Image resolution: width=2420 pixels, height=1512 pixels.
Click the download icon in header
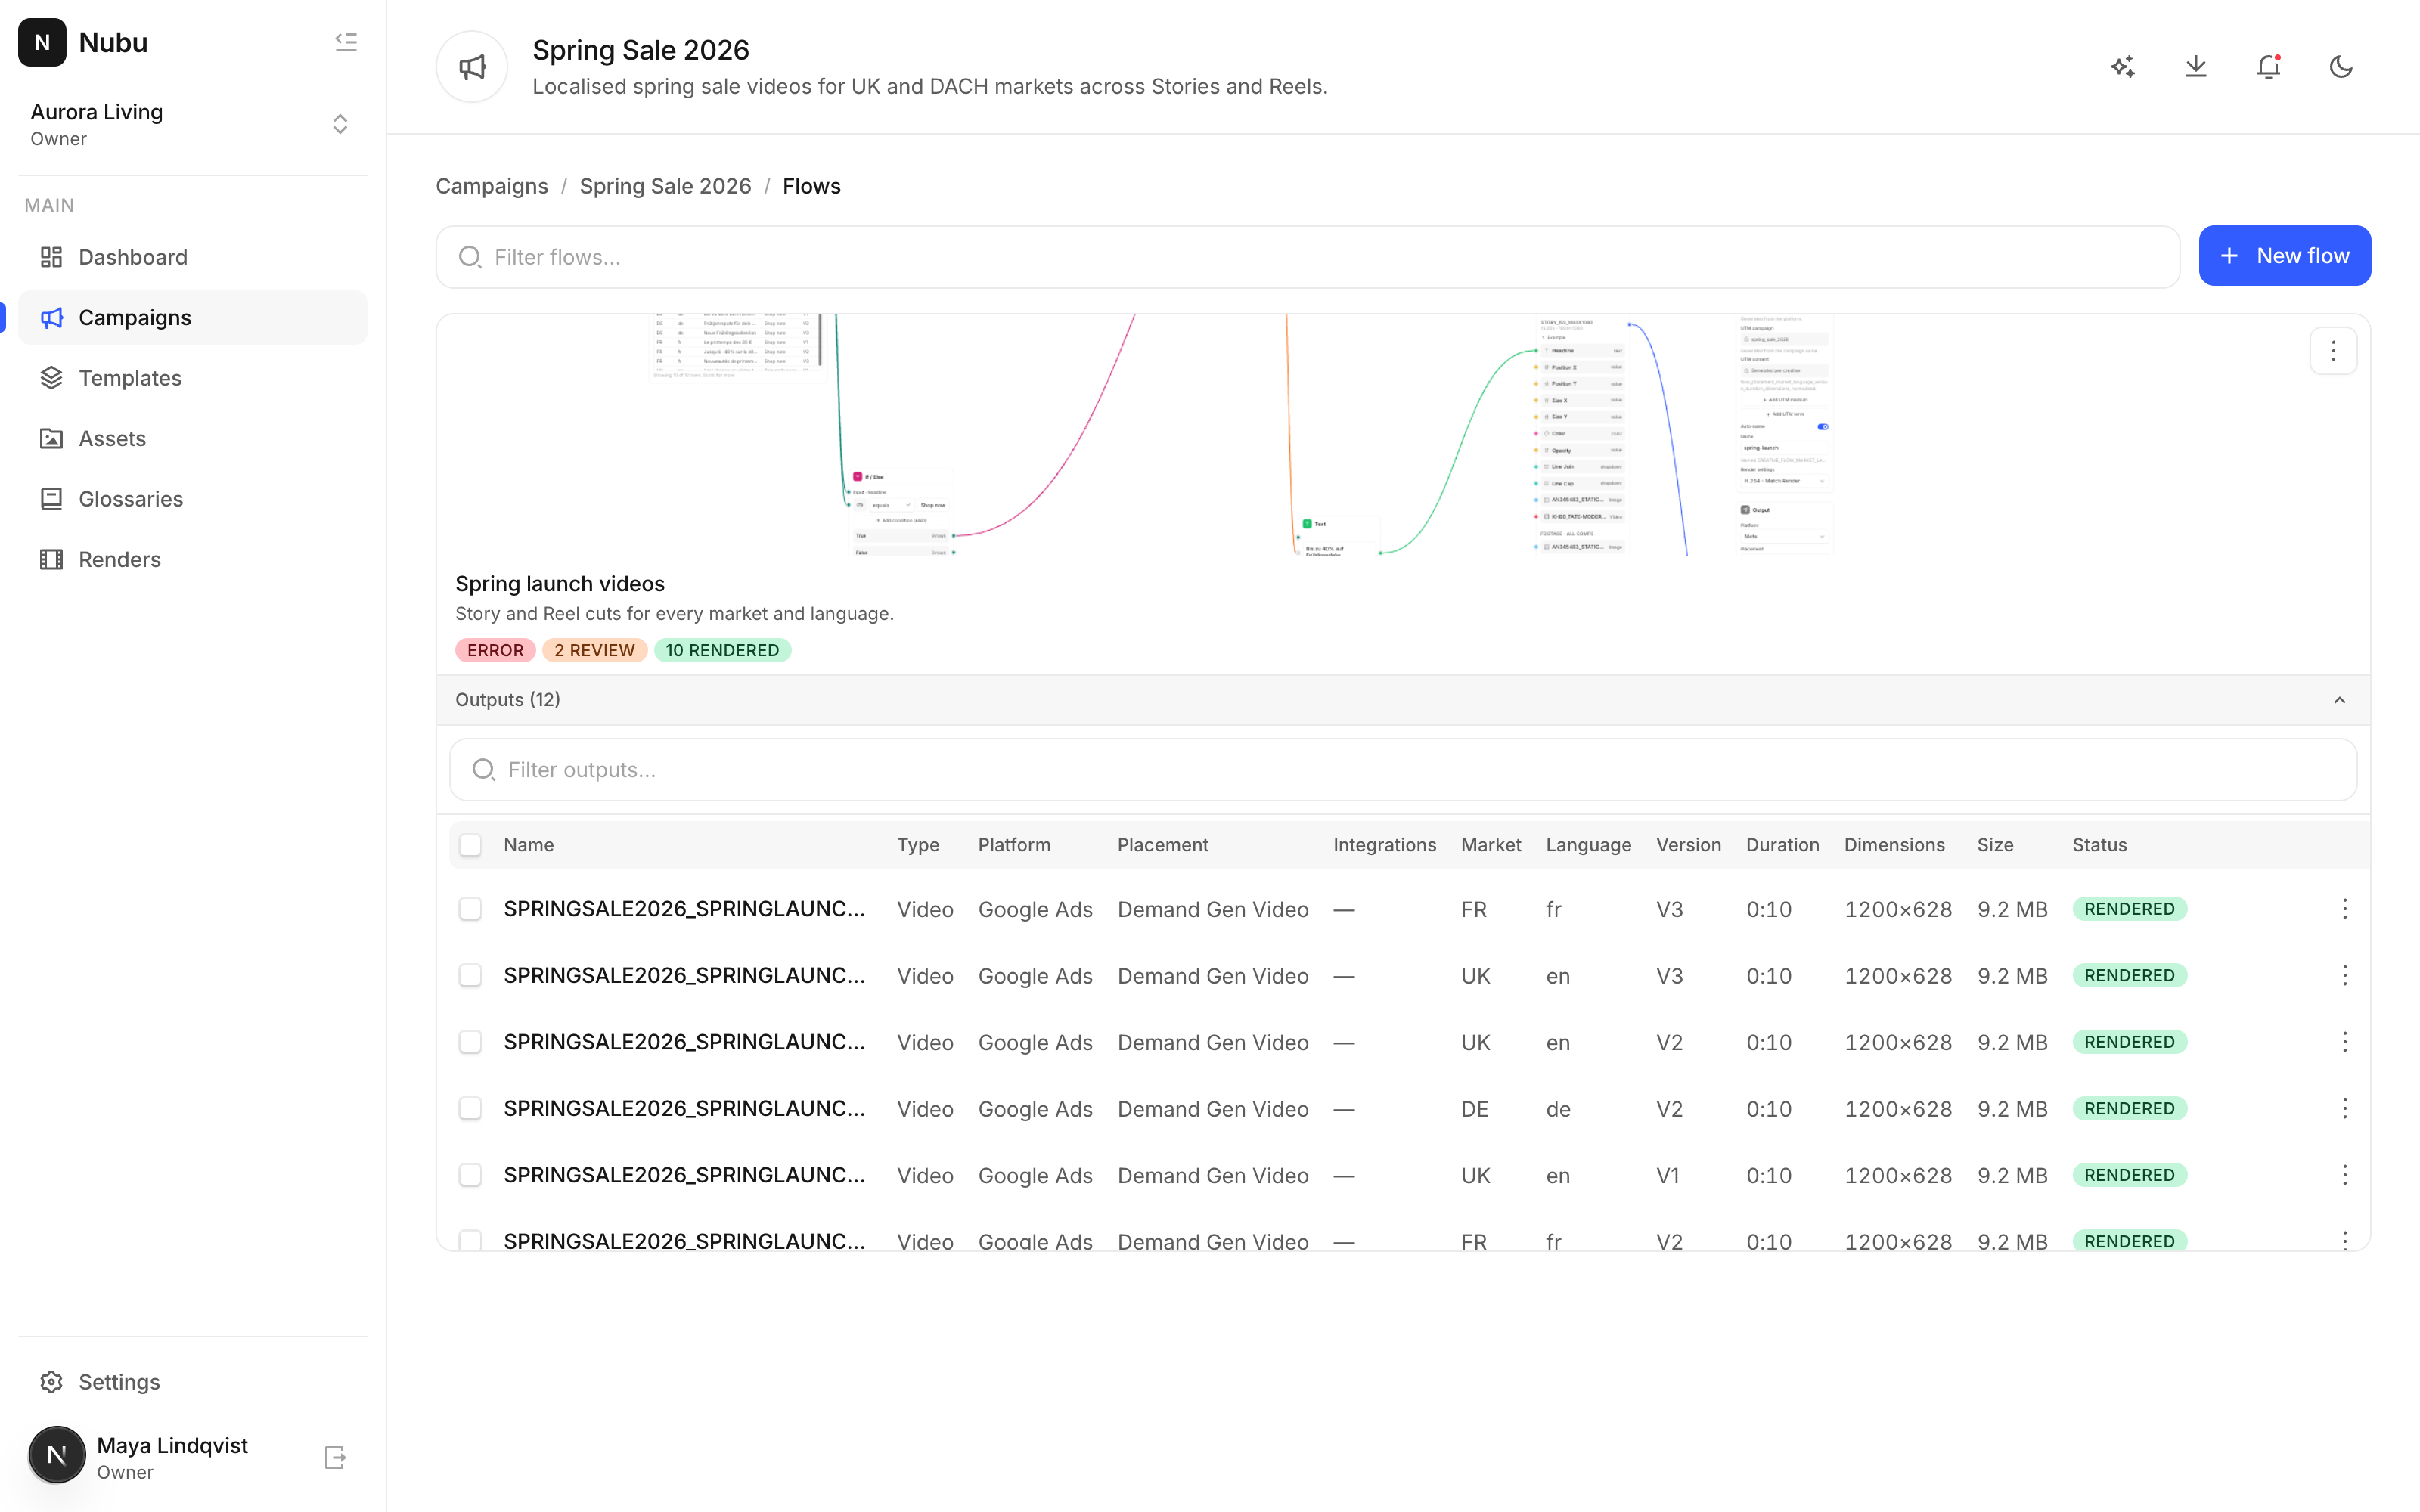[2196, 67]
